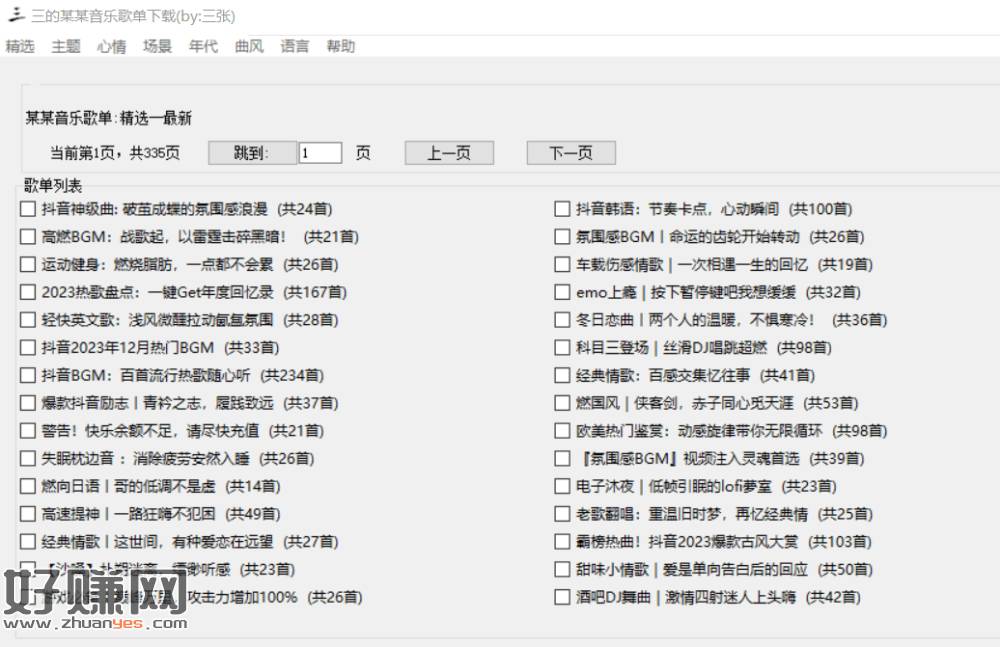
Task: Enable the 经典情歌：百感交集忆往事 checkbox
Action: click(562, 375)
